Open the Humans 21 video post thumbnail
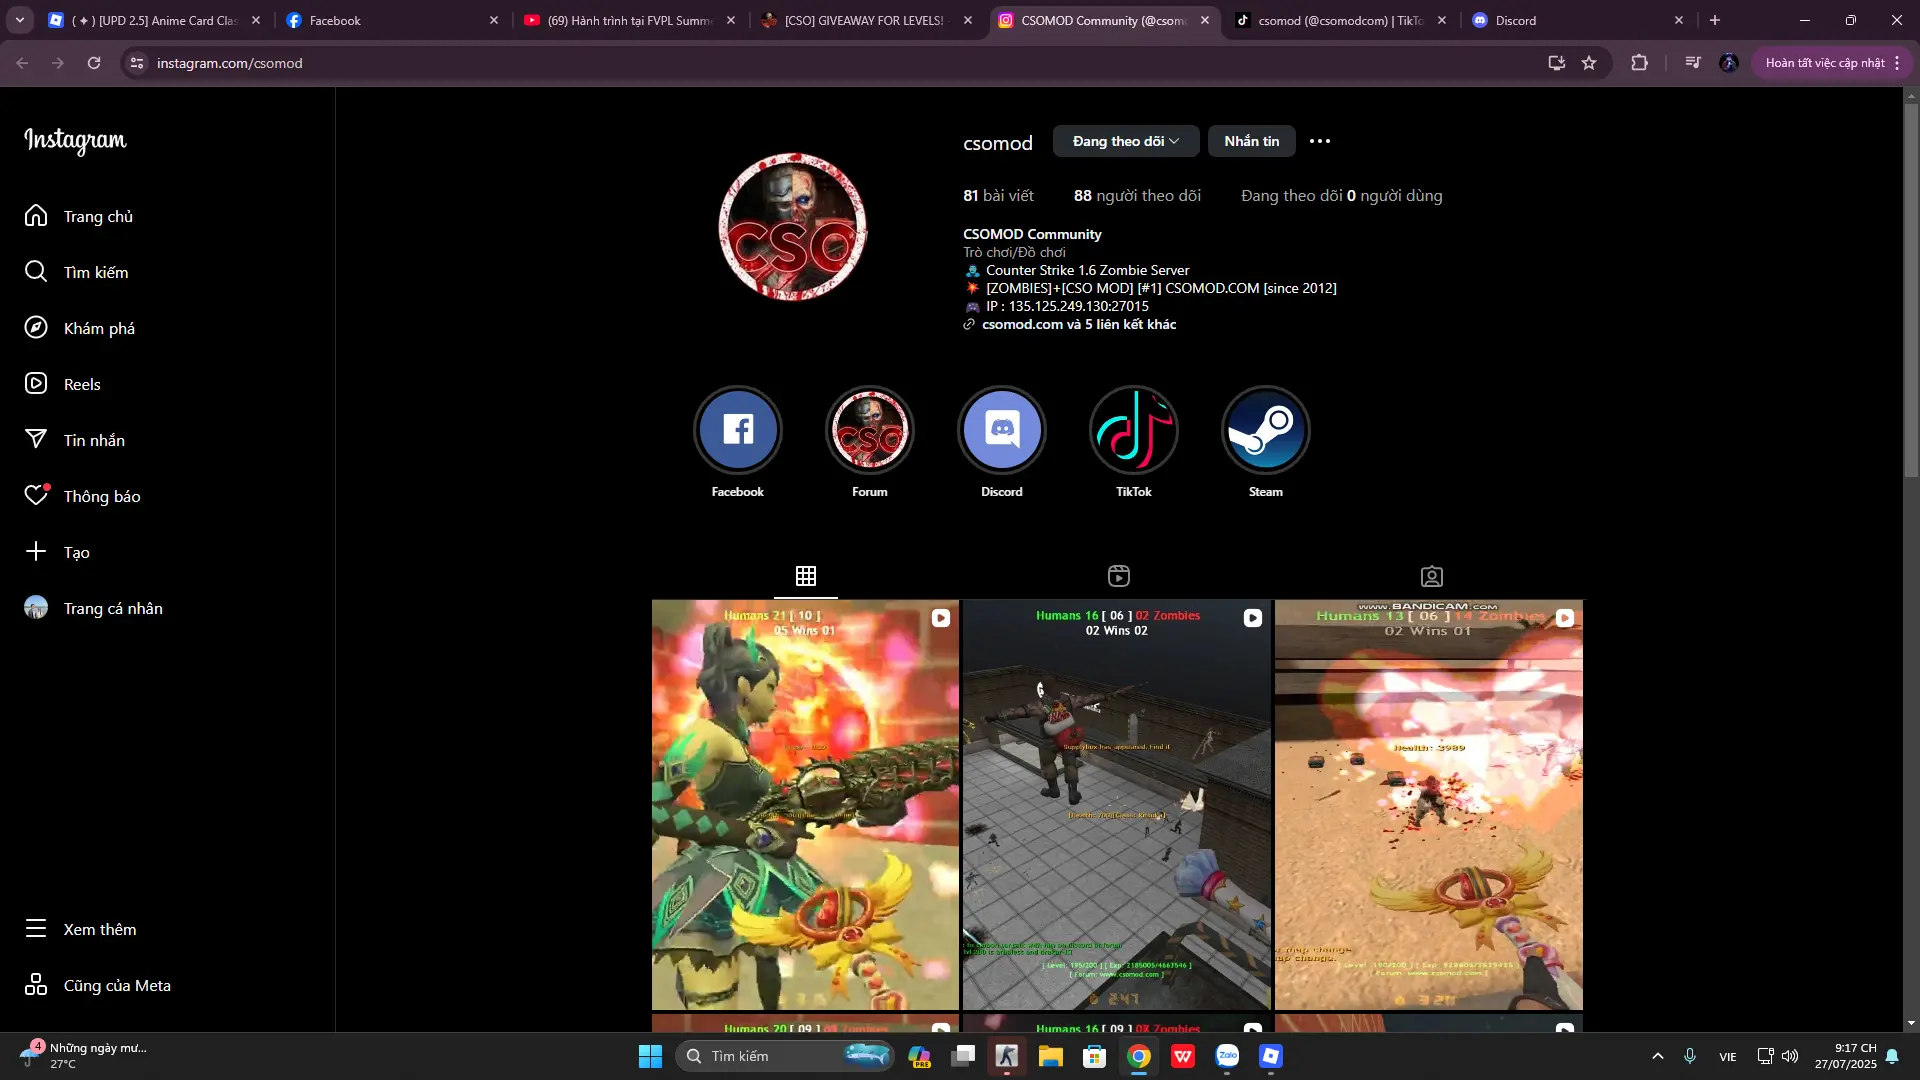This screenshot has height=1080, width=1920. [805, 805]
